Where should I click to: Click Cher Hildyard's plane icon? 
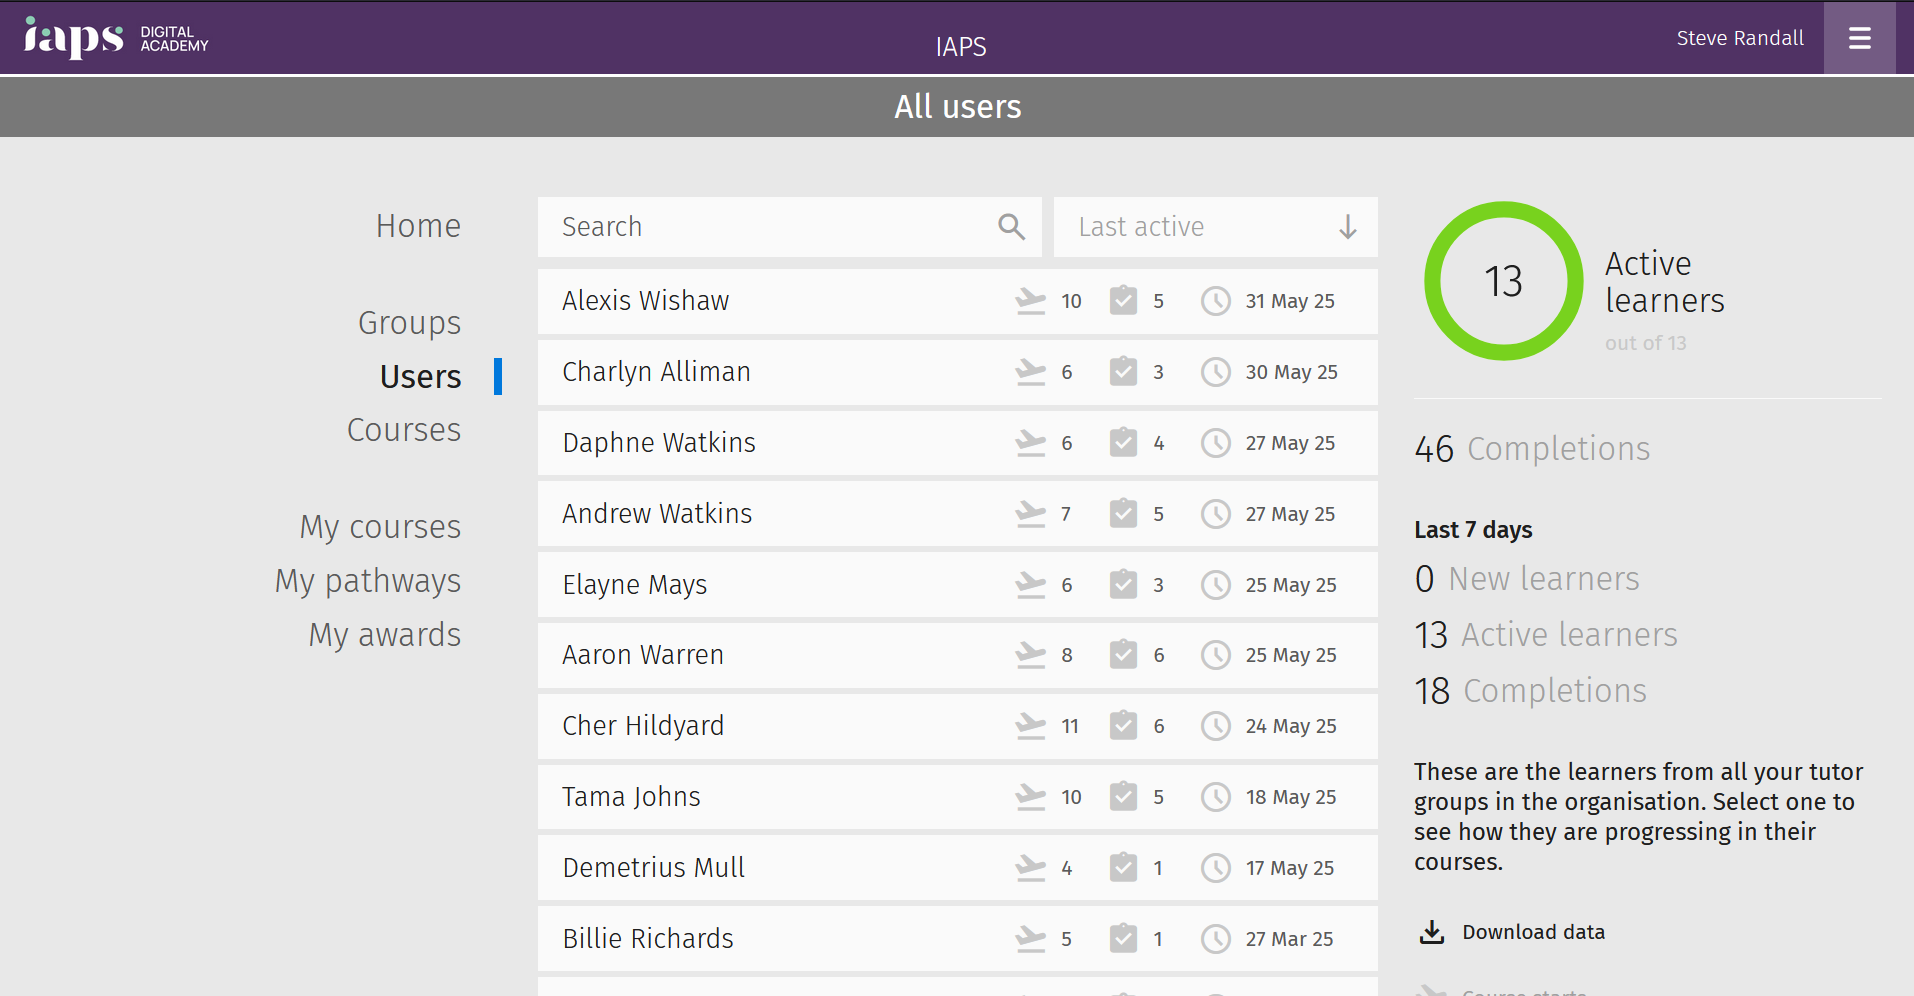pos(1030,726)
